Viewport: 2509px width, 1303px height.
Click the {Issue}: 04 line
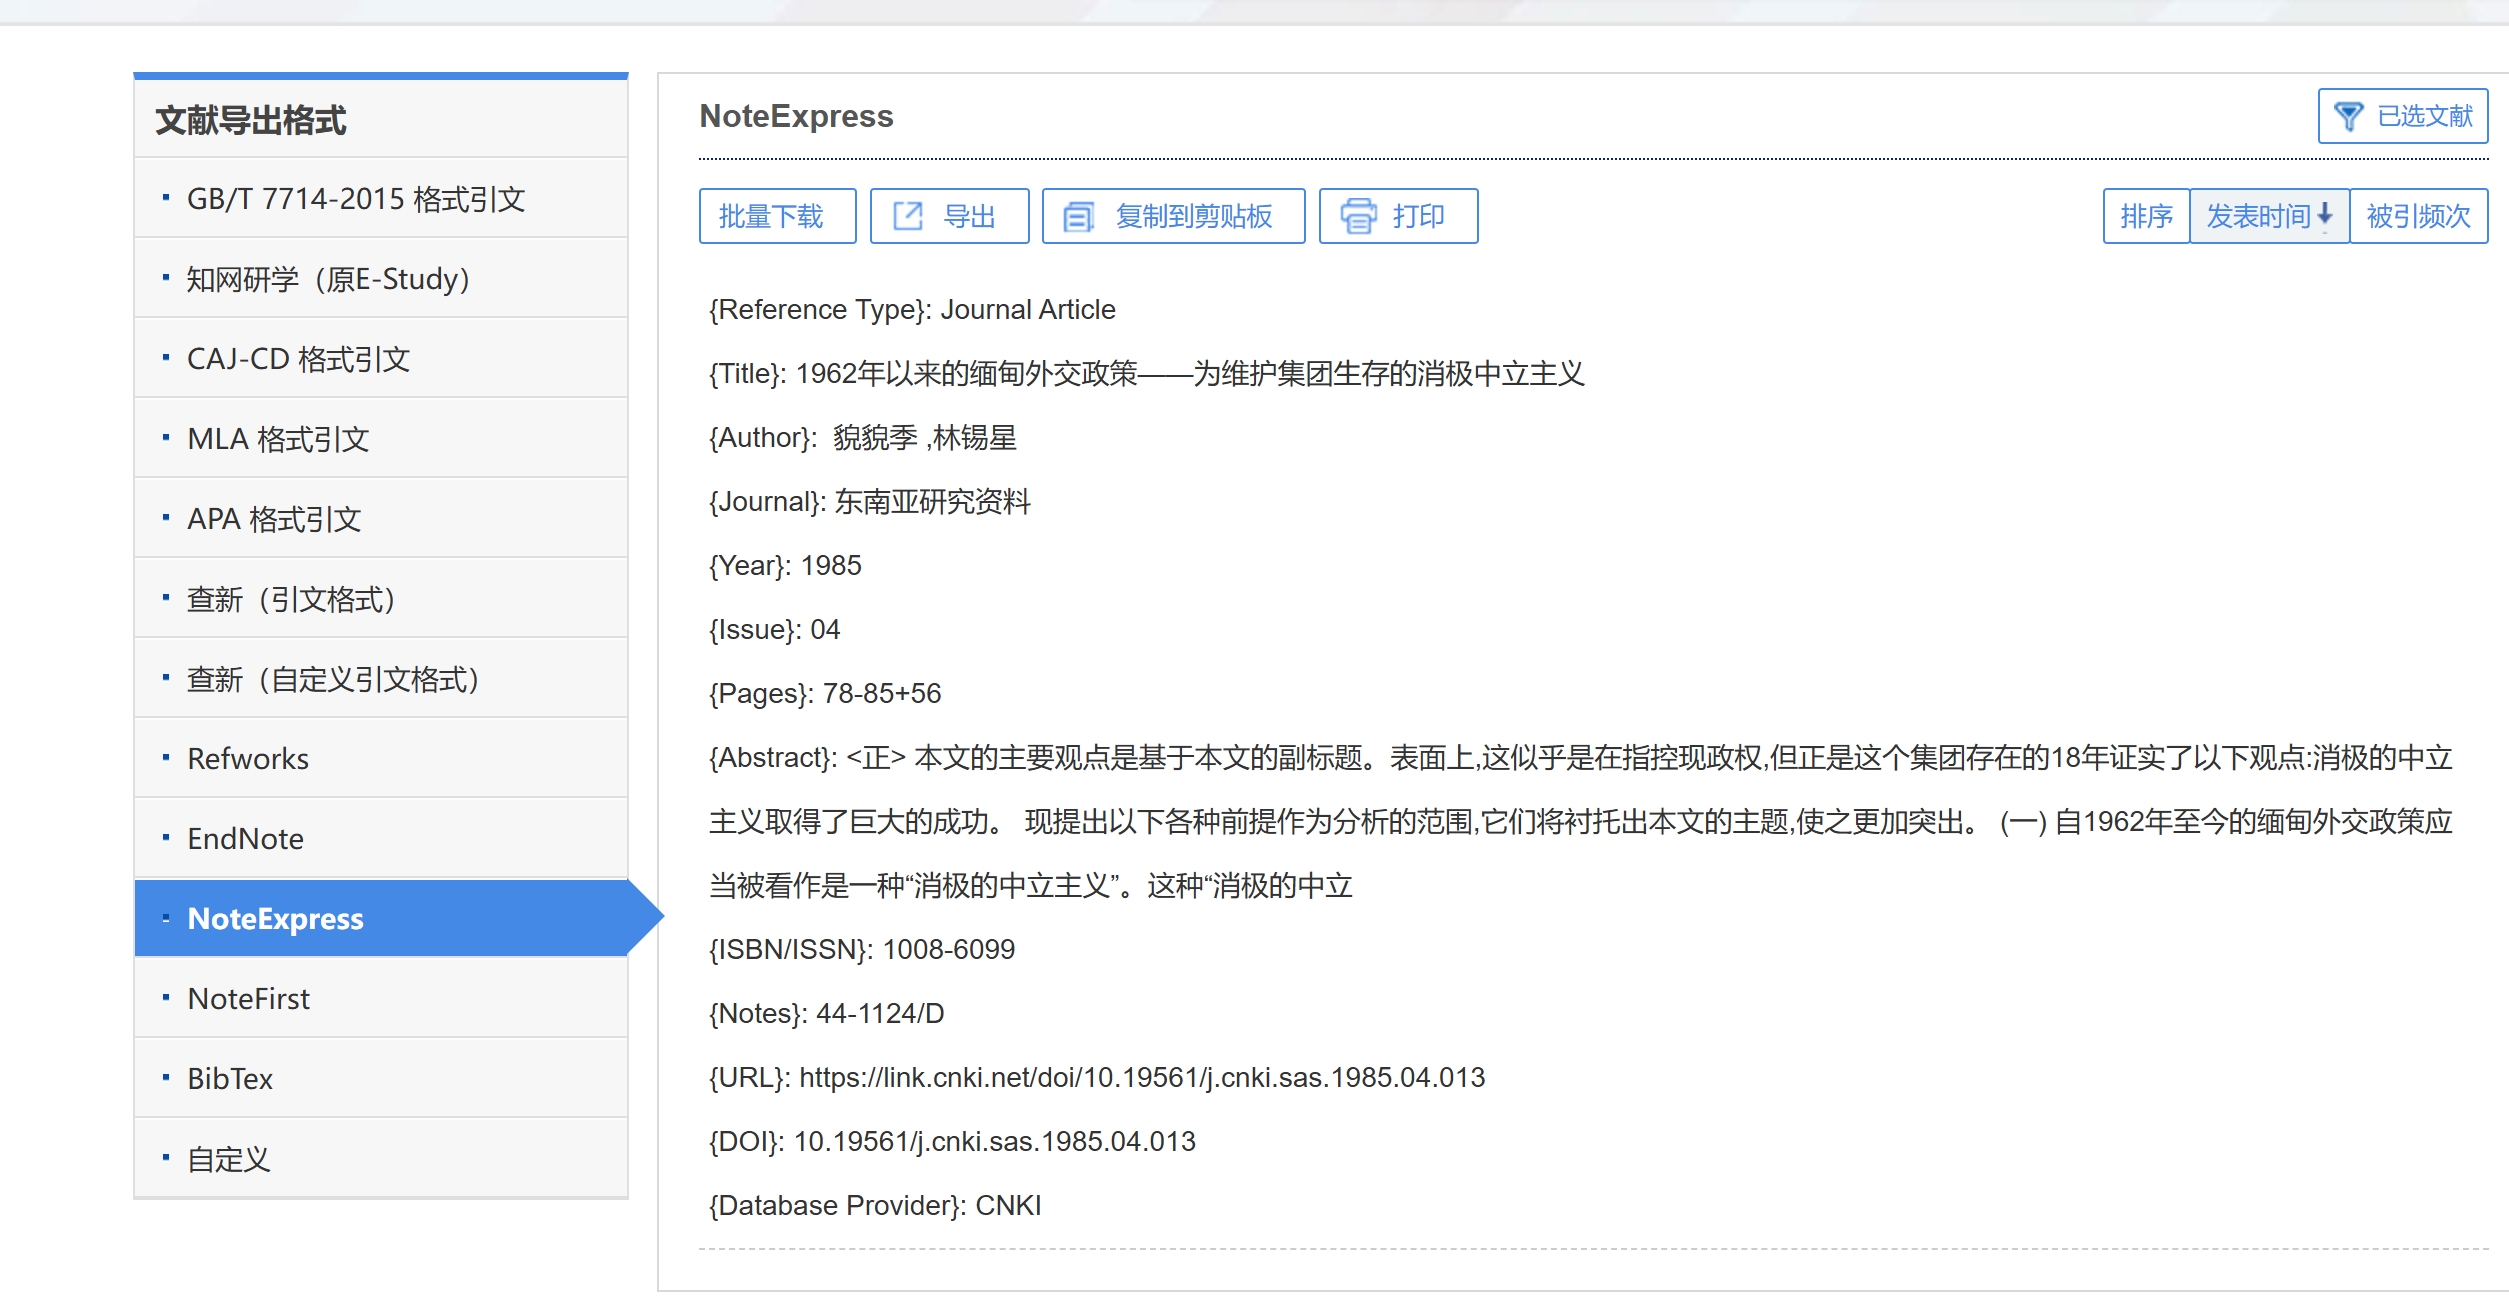click(774, 630)
